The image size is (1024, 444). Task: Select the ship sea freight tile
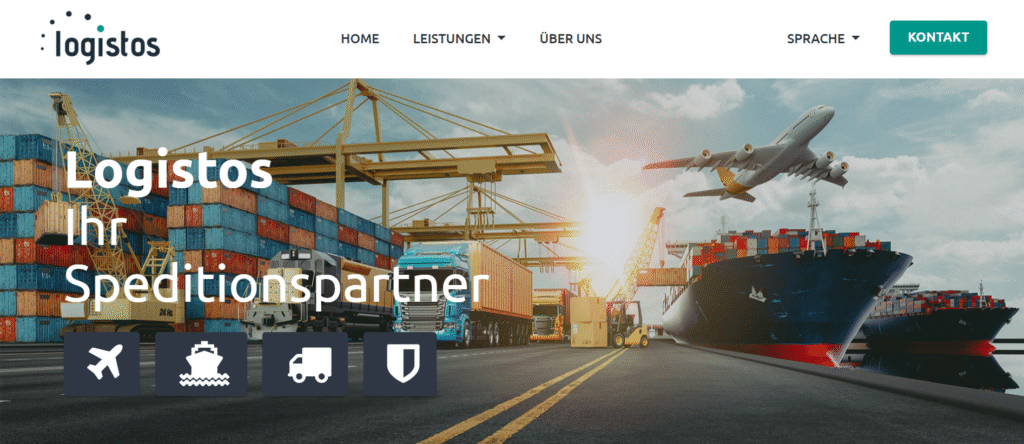[201, 364]
